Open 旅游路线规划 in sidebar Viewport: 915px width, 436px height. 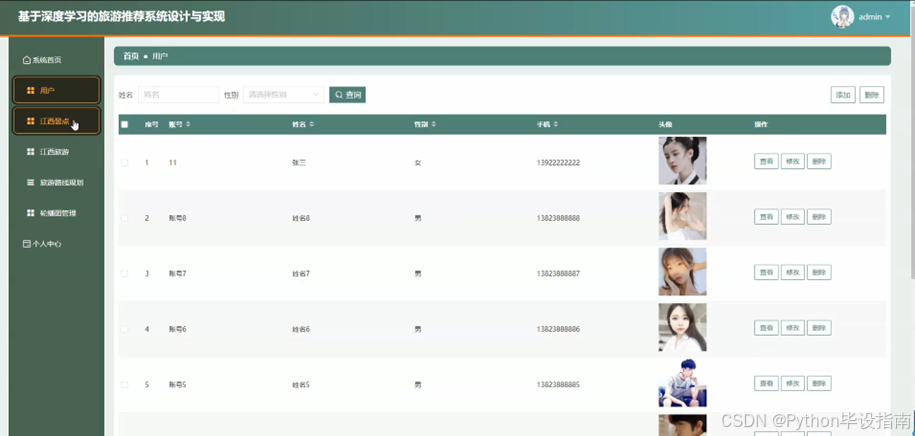57,183
